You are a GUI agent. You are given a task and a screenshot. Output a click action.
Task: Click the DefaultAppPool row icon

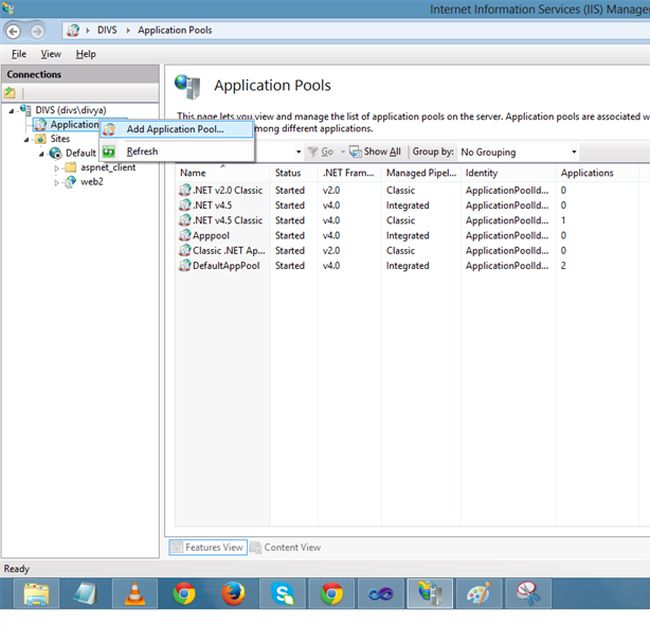coord(184,266)
